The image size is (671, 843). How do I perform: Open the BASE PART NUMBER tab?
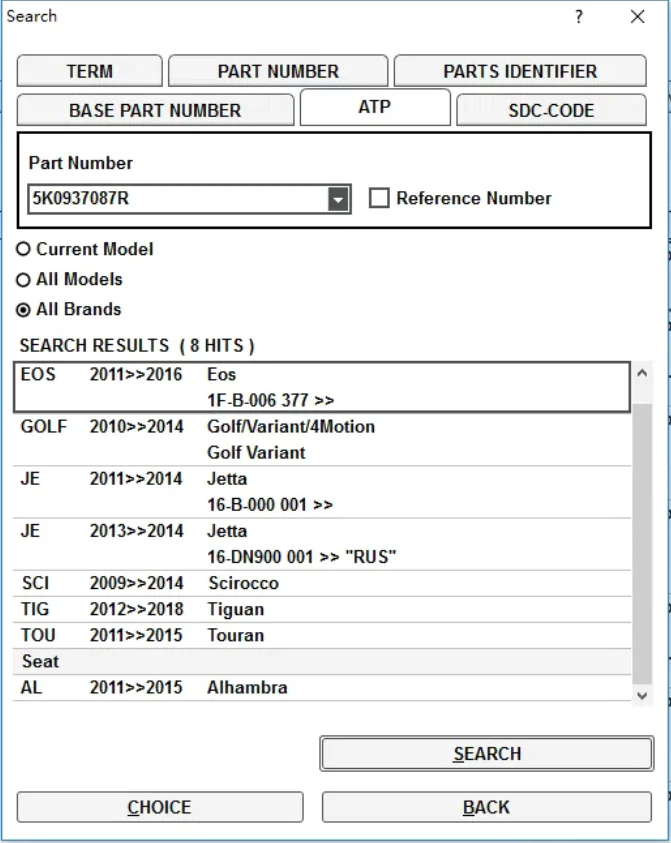(155, 110)
